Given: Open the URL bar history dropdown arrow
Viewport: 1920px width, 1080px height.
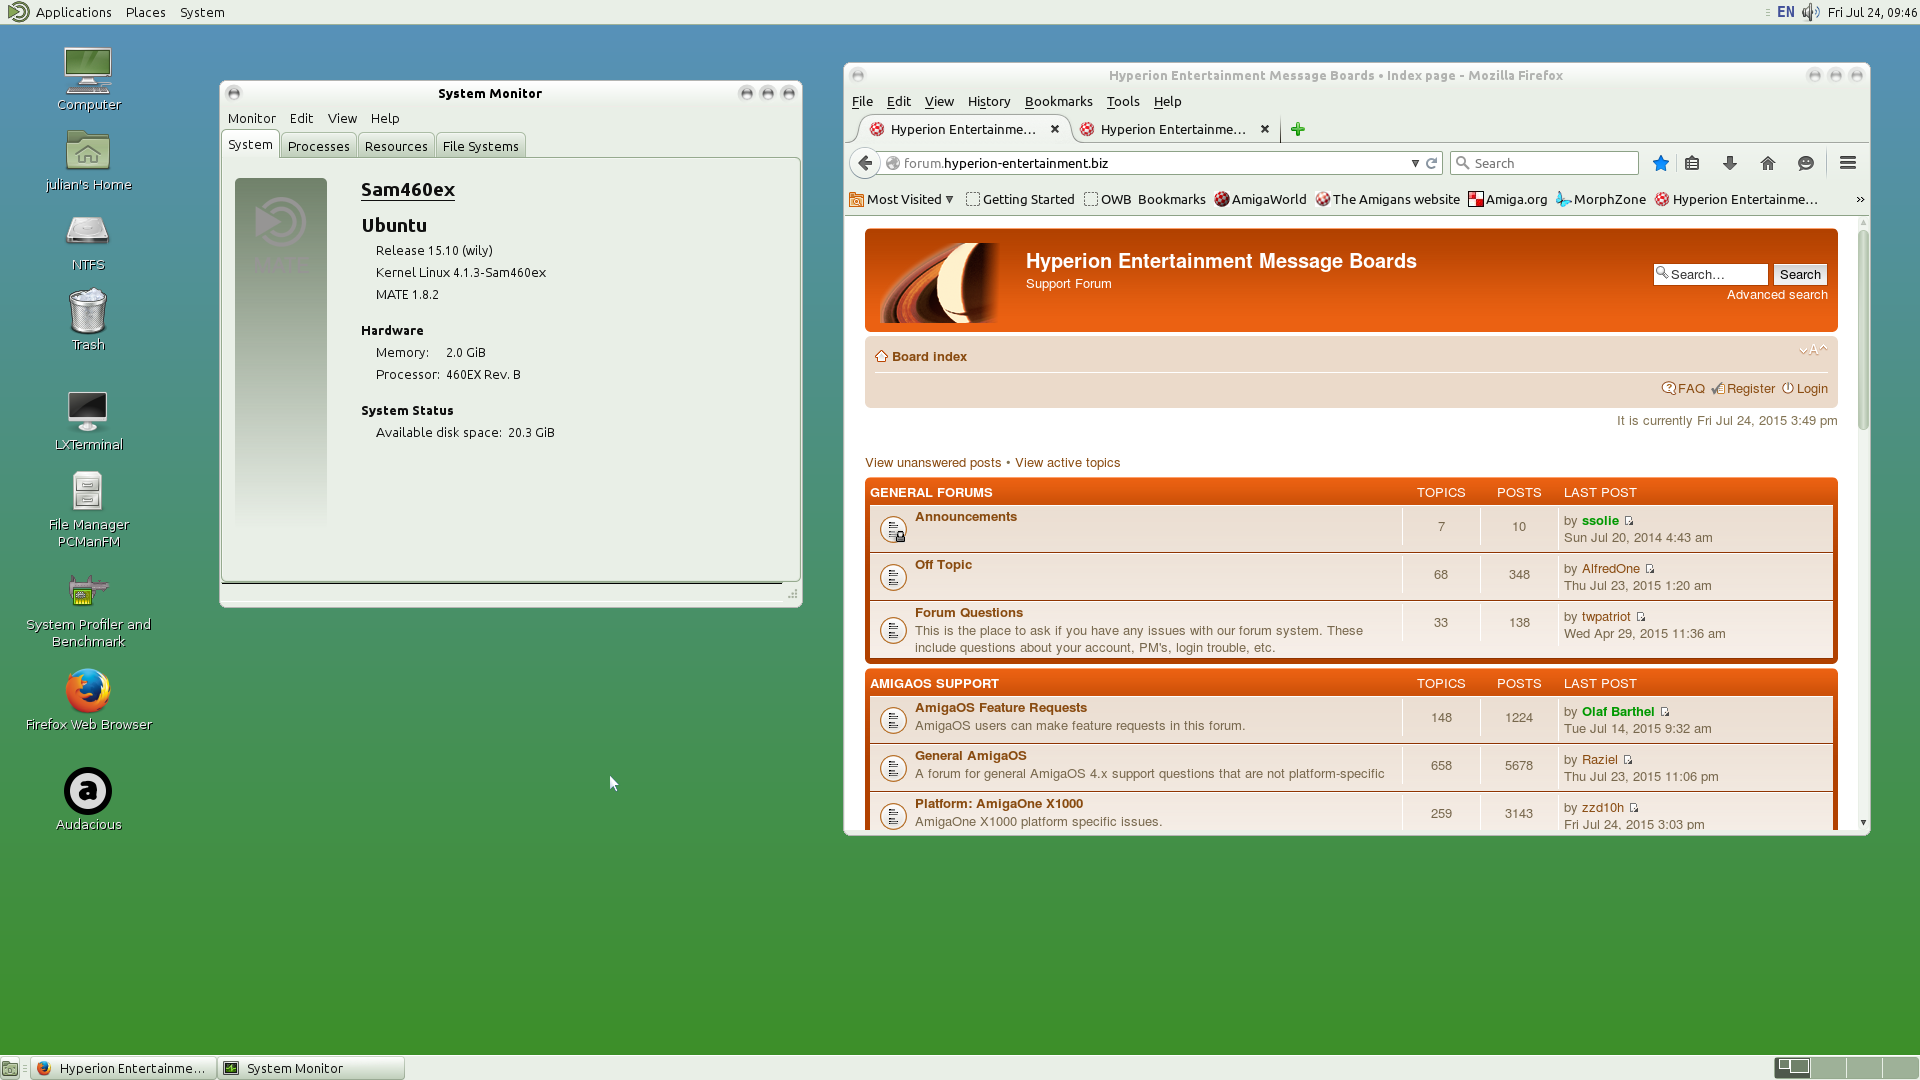Looking at the screenshot, I should (x=1415, y=163).
